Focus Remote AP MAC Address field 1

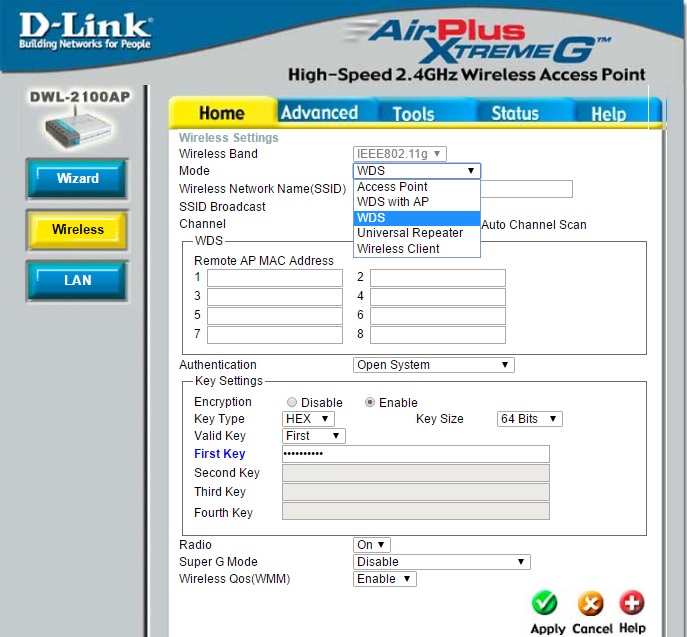(x=275, y=278)
